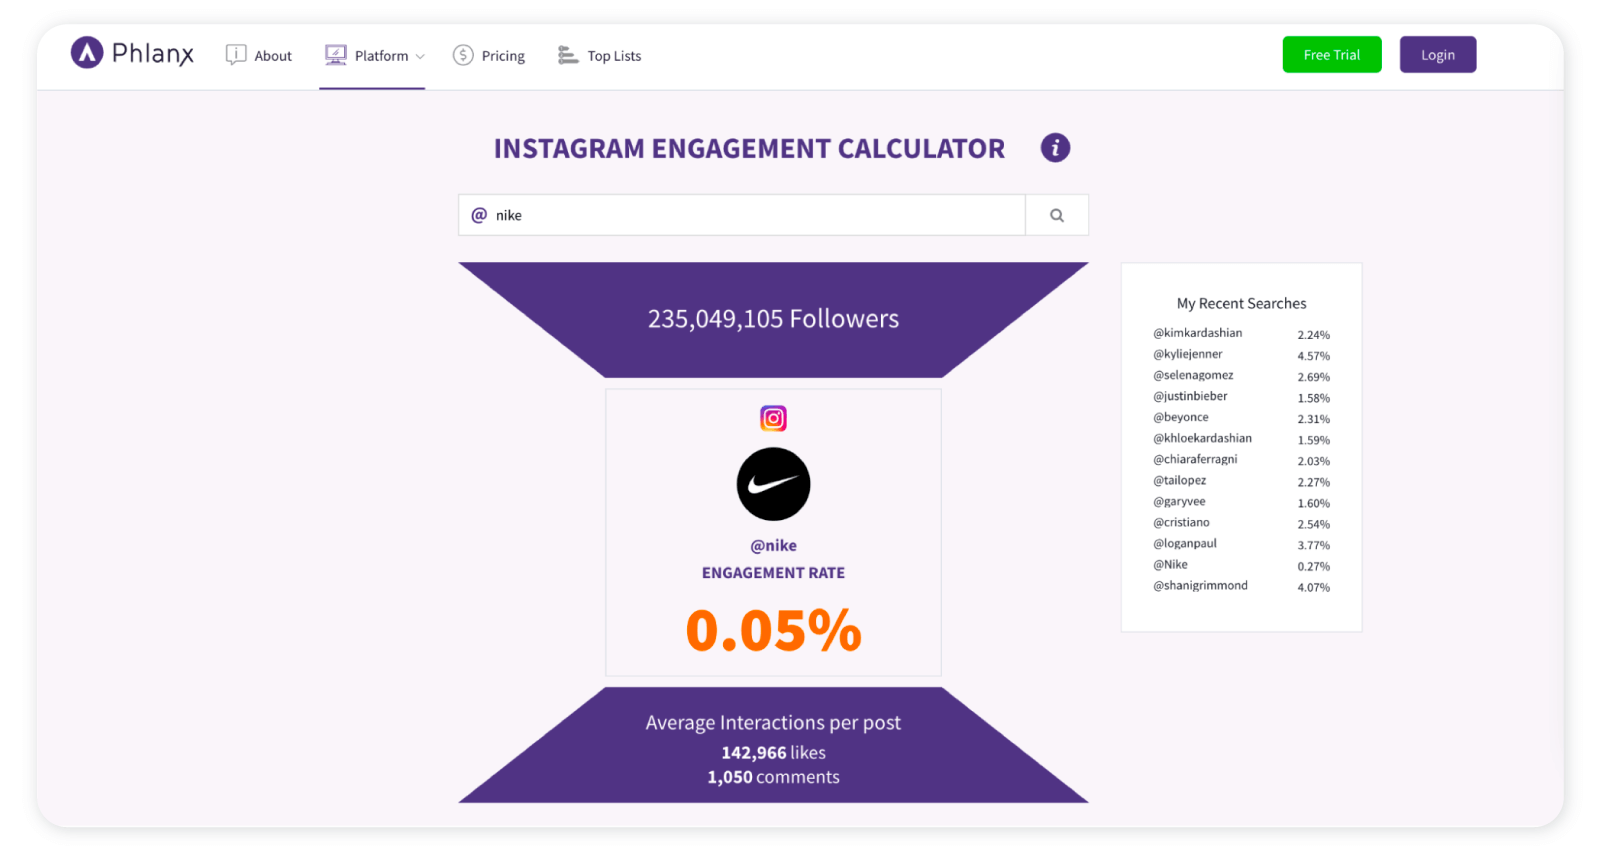Open the @kimkardashian recent search
This screenshot has width=1600, height=850.
[x=1197, y=332]
